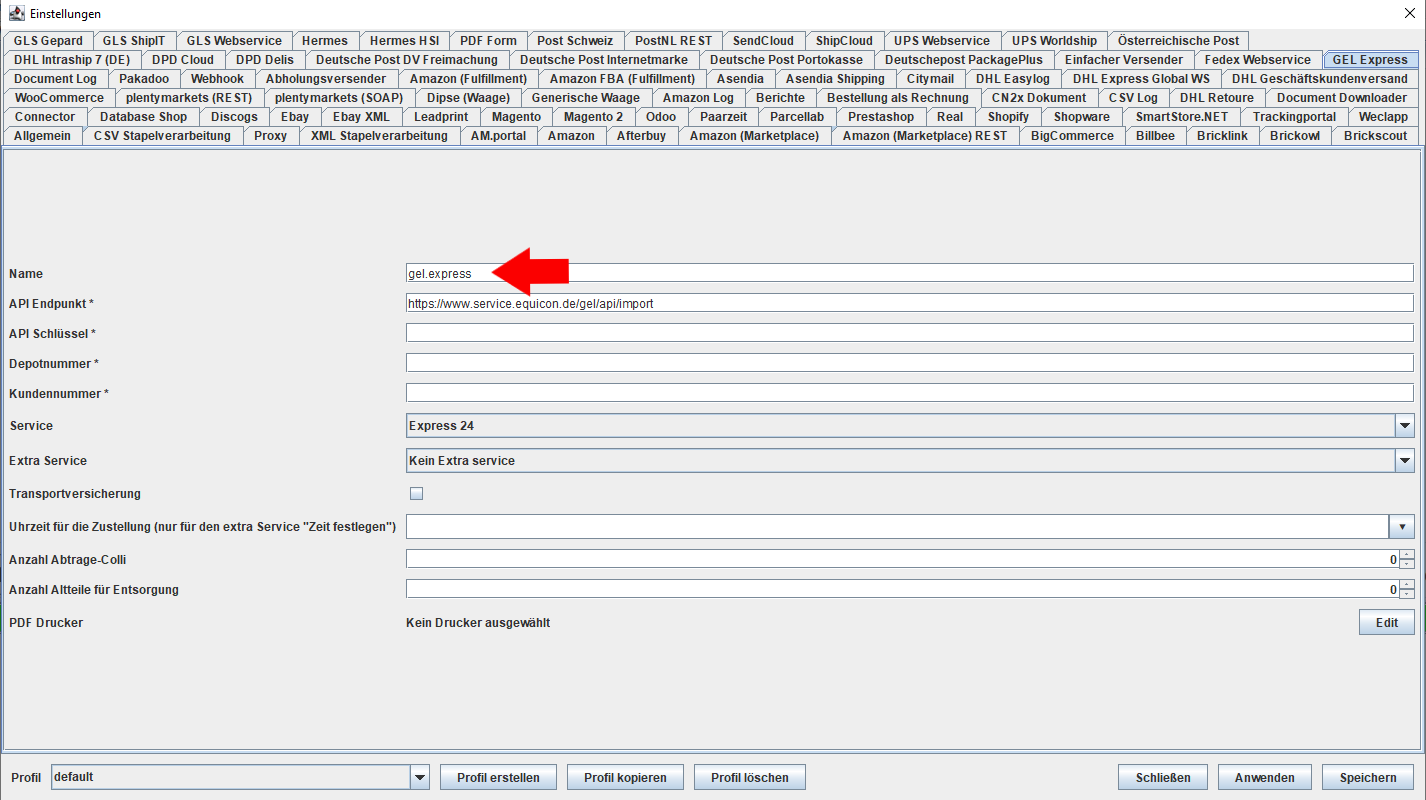Screen dimensions: 1426x800
Task: Switch to the Afterbuy tab
Action: coord(641,136)
